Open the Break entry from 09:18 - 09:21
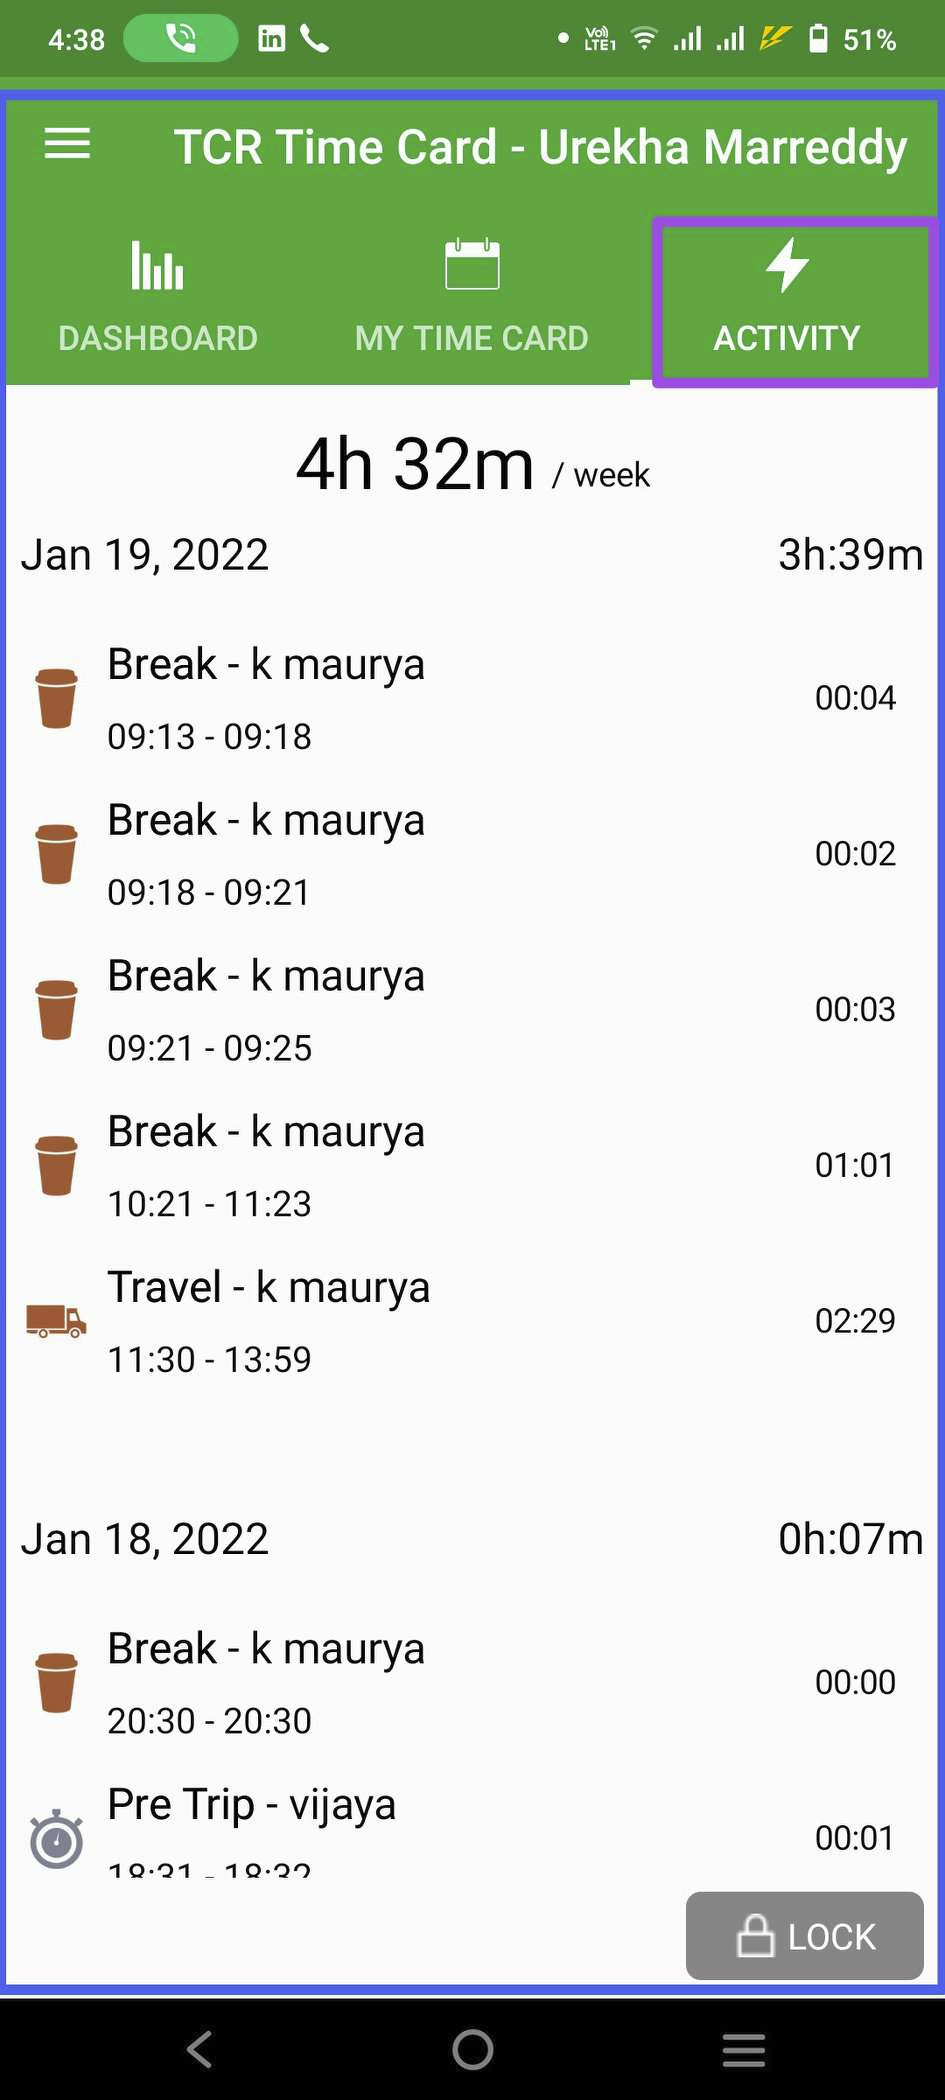This screenshot has width=945, height=2100. (472, 854)
